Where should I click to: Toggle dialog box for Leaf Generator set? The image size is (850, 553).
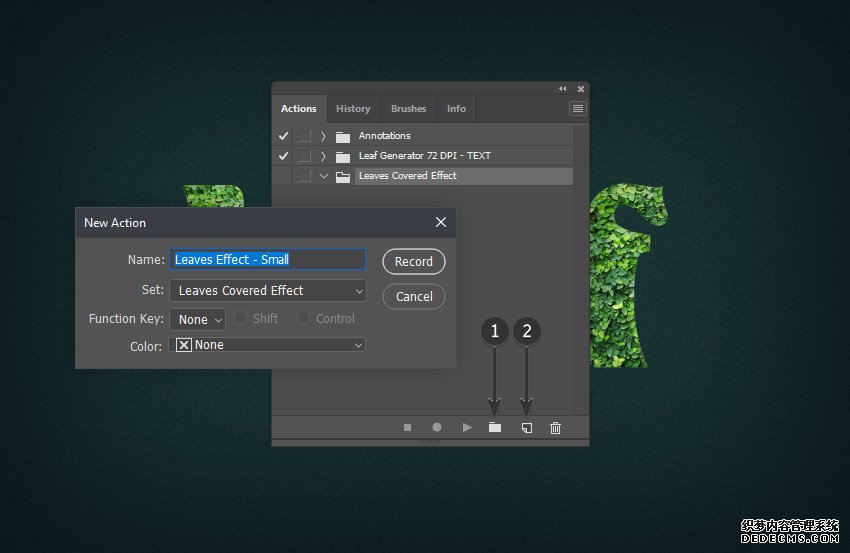(x=304, y=156)
